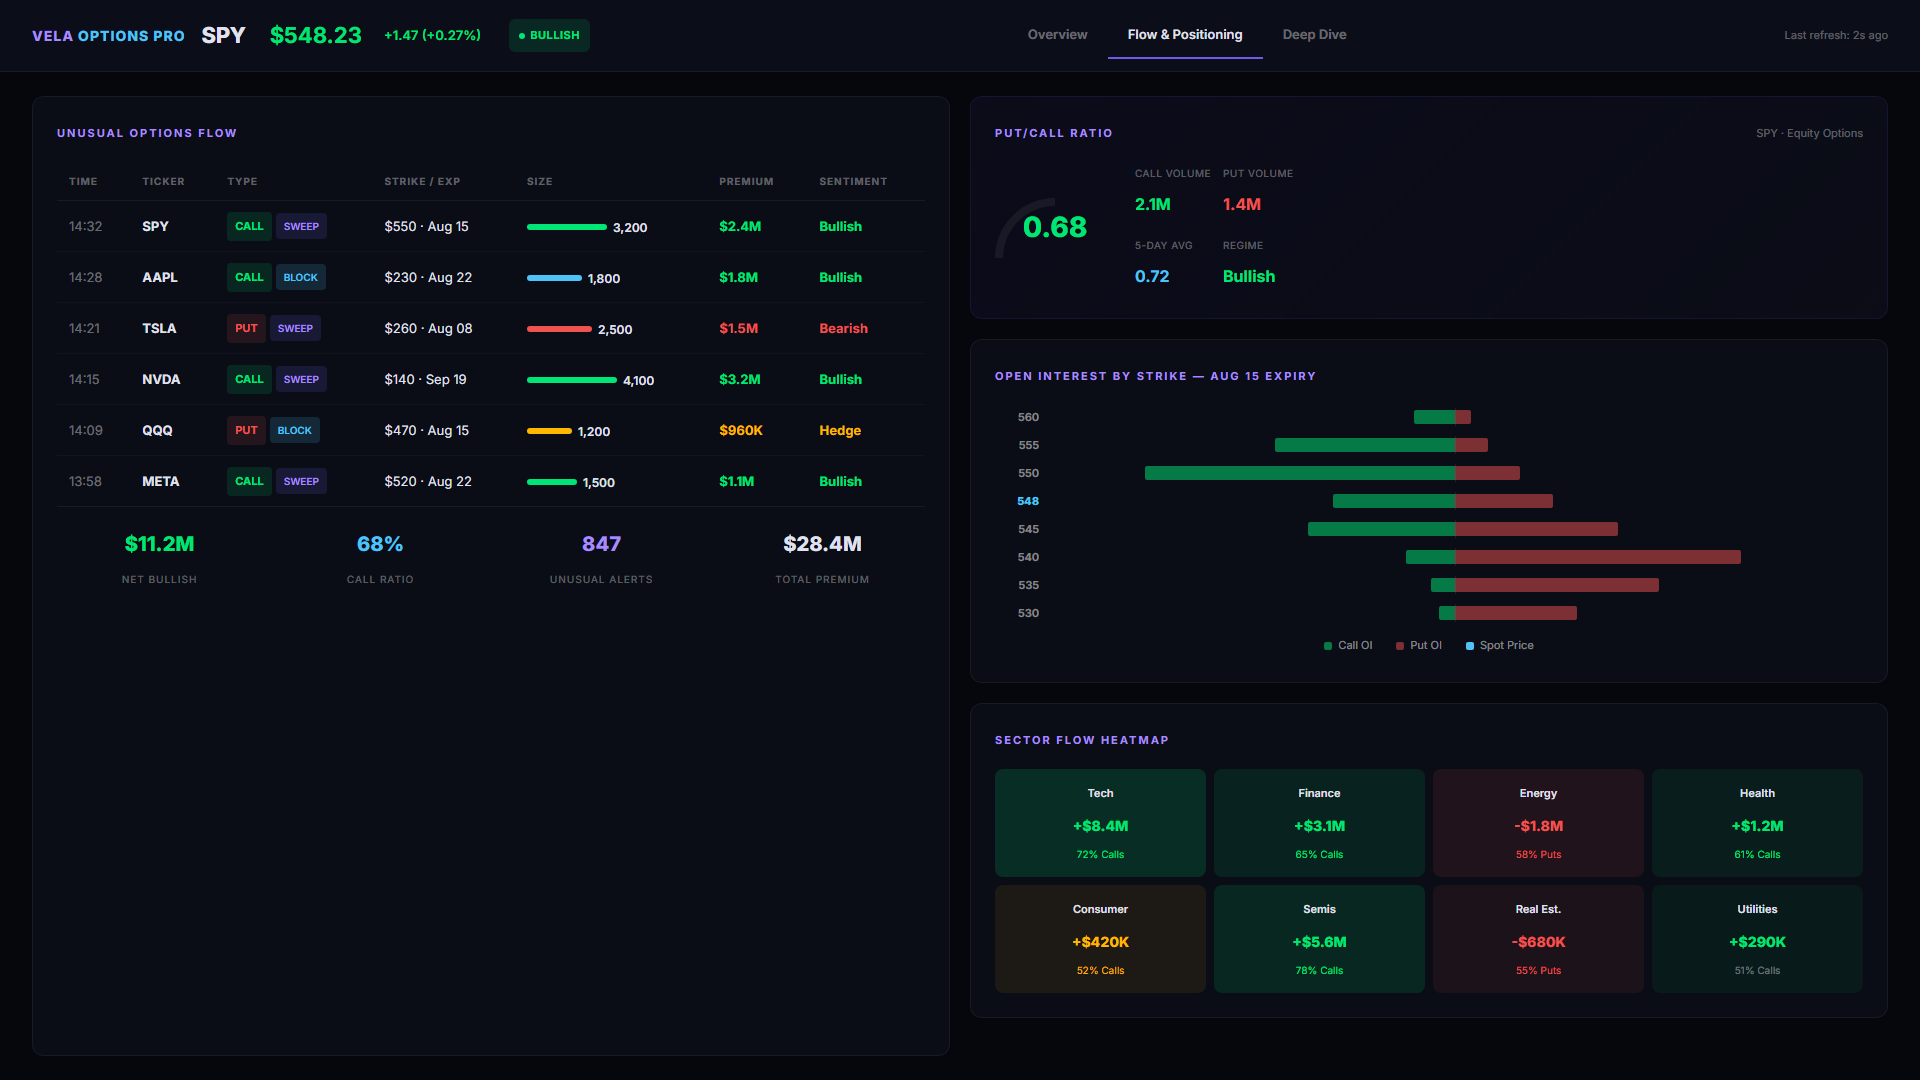Viewport: 1920px width, 1080px height.
Task: Select the Flow & Positioning tab
Action: tap(1185, 35)
